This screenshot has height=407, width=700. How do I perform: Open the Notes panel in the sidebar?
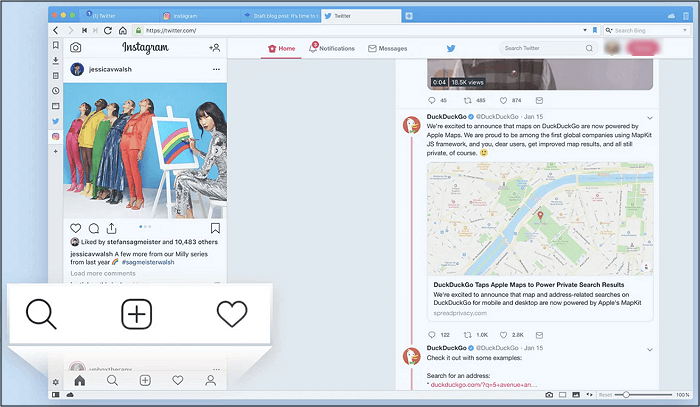click(55, 75)
